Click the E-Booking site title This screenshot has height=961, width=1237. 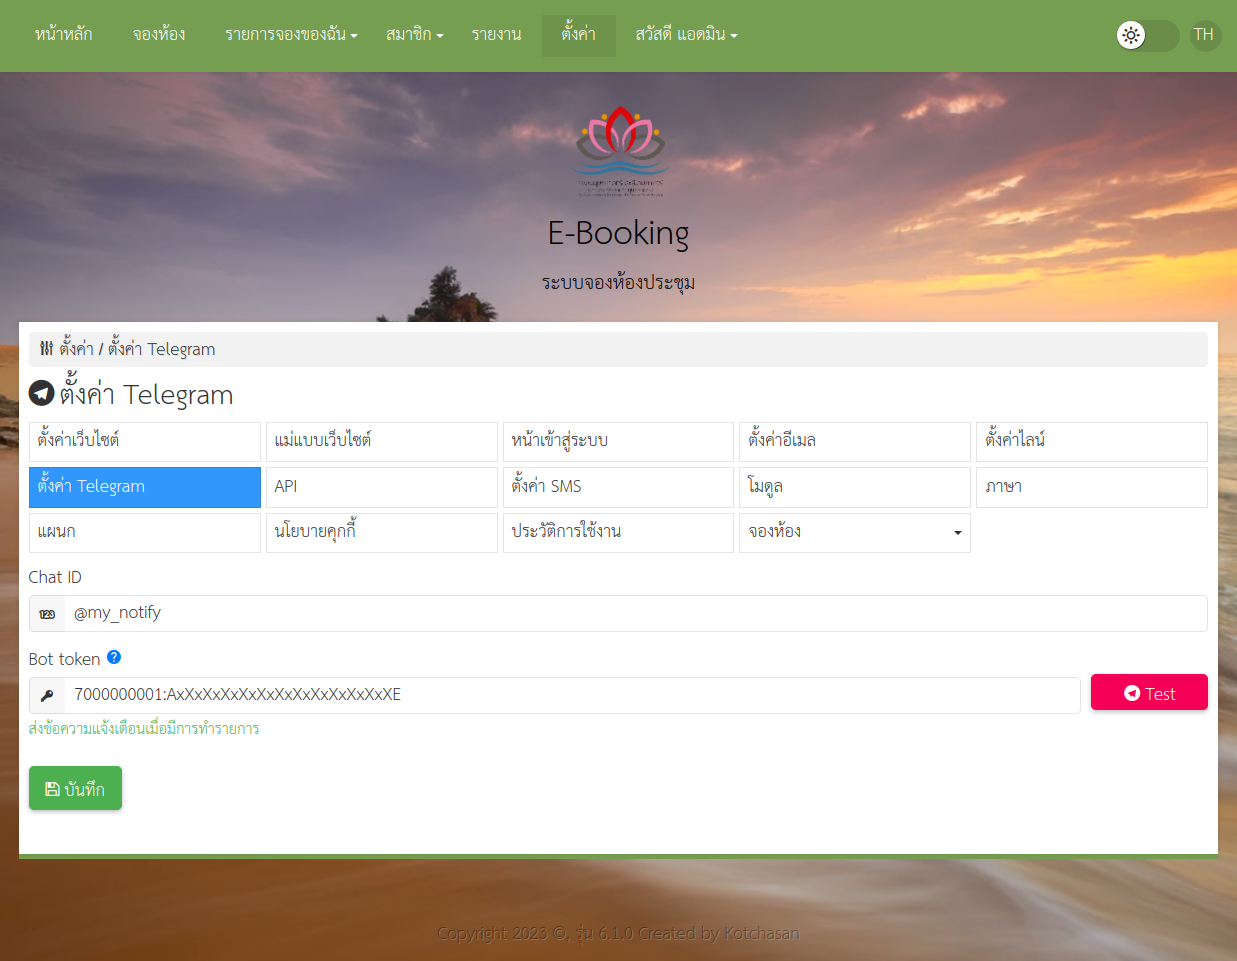[618, 233]
